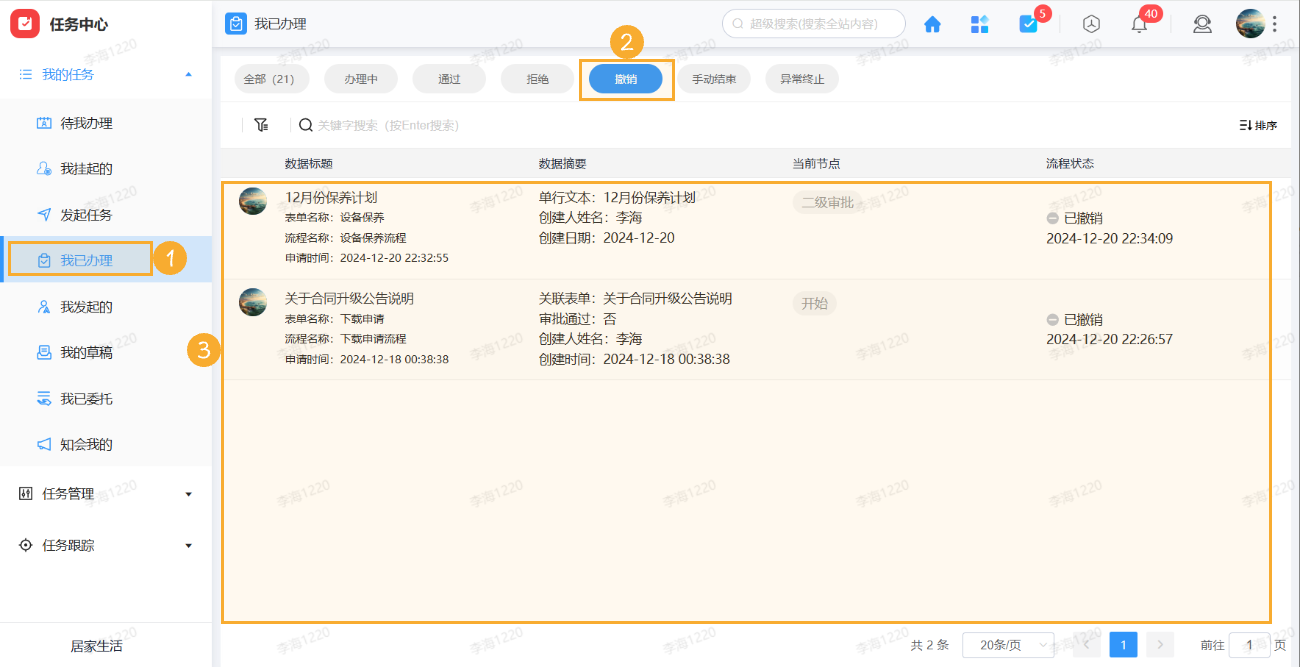点击搜索框左侧的筛选漏斗图标
Image resolution: width=1300 pixels, height=667 pixels.
261,124
